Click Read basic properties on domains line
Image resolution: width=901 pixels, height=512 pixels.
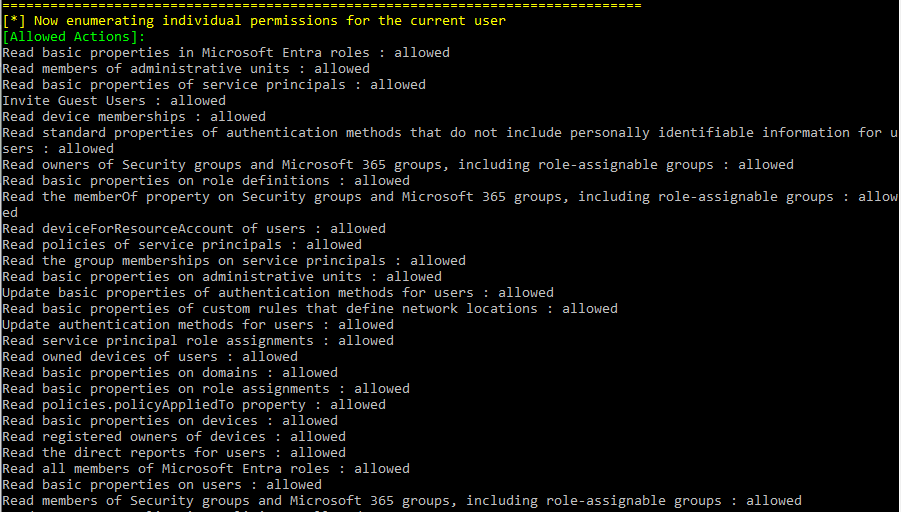170,373
